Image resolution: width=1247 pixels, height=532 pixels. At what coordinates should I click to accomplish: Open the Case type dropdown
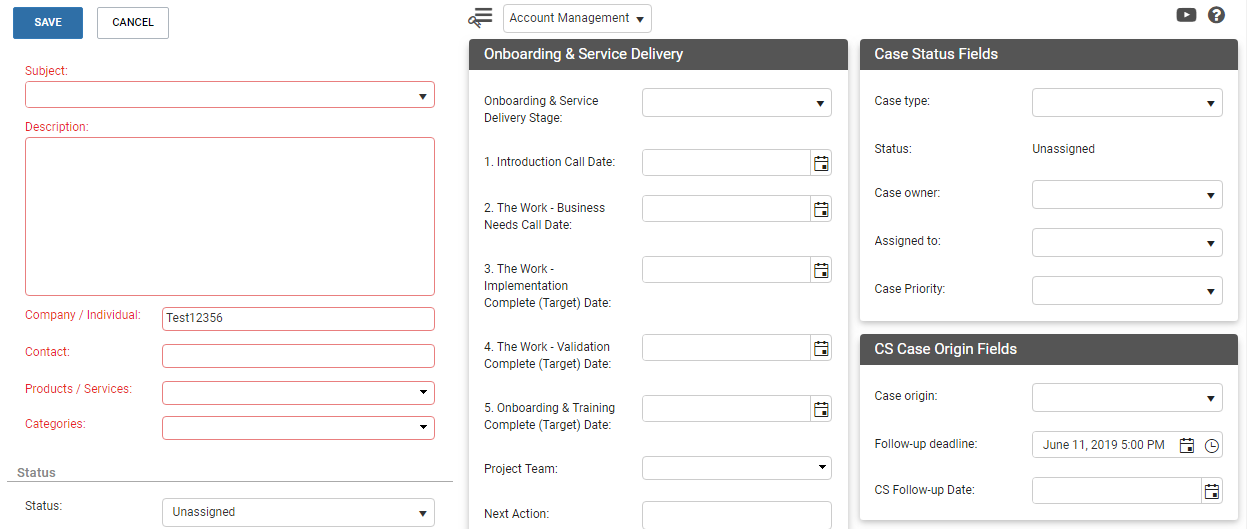[1127, 102]
